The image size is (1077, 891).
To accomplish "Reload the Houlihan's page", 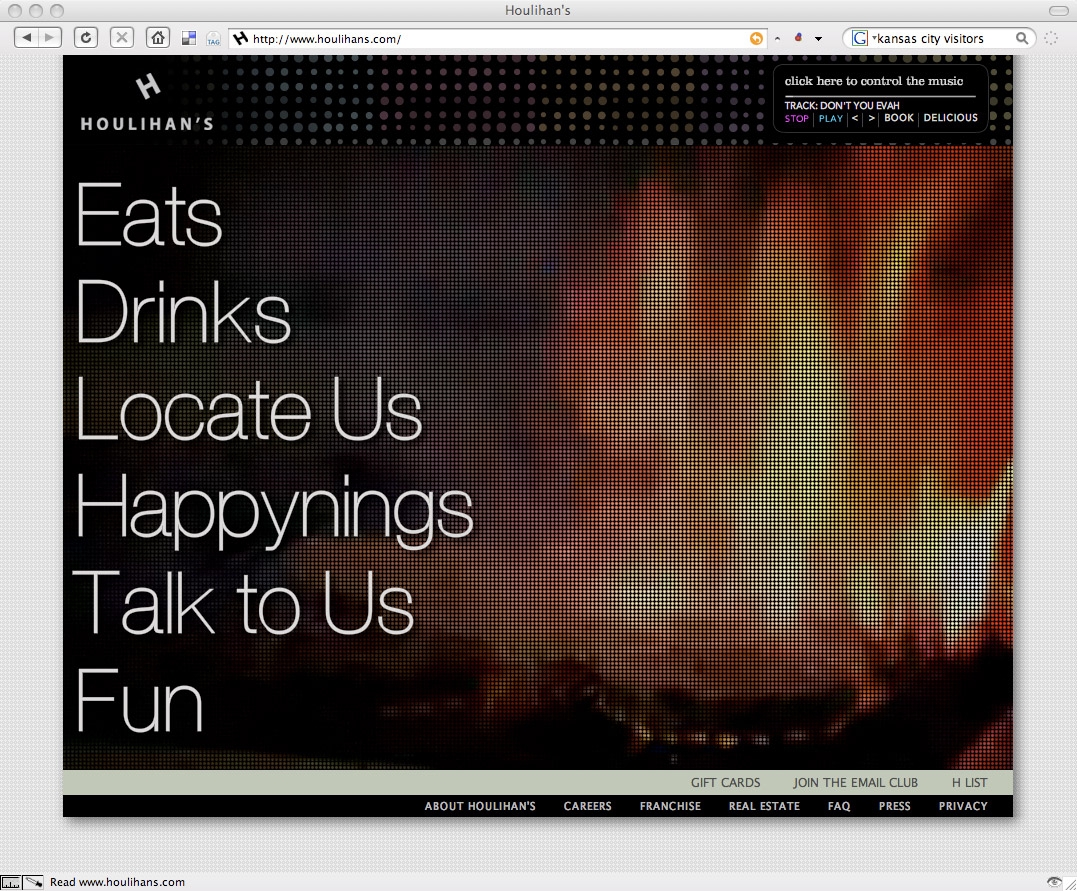I will [x=86, y=38].
